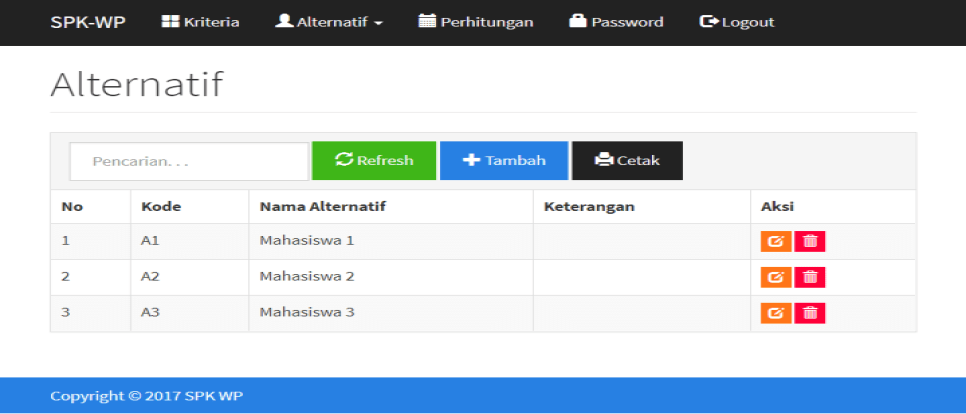
Task: Edit the Mahasiswa 2 row
Action: [775, 277]
